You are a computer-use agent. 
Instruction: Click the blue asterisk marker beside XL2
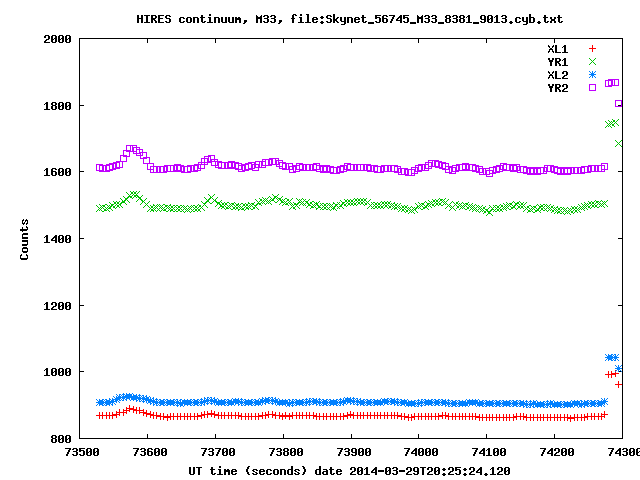pos(592,74)
